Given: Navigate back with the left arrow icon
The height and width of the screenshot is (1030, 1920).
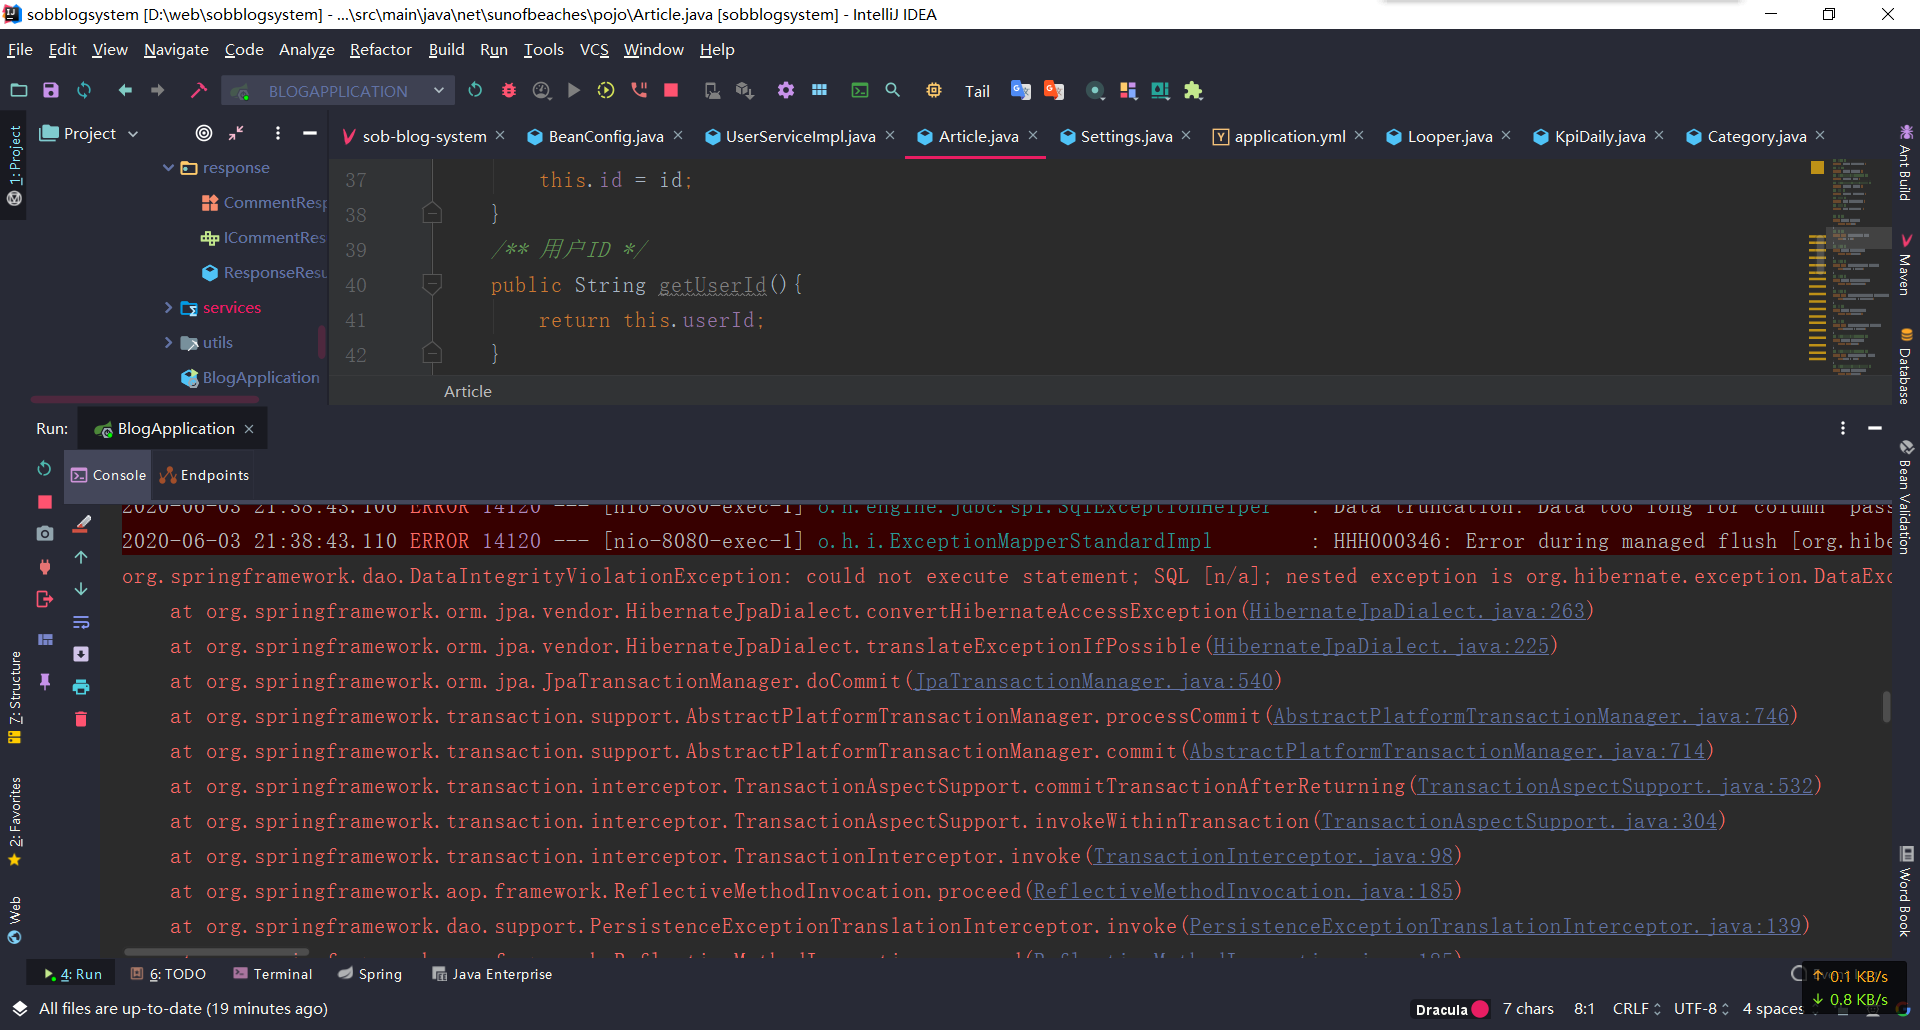Looking at the screenshot, I should (x=125, y=90).
